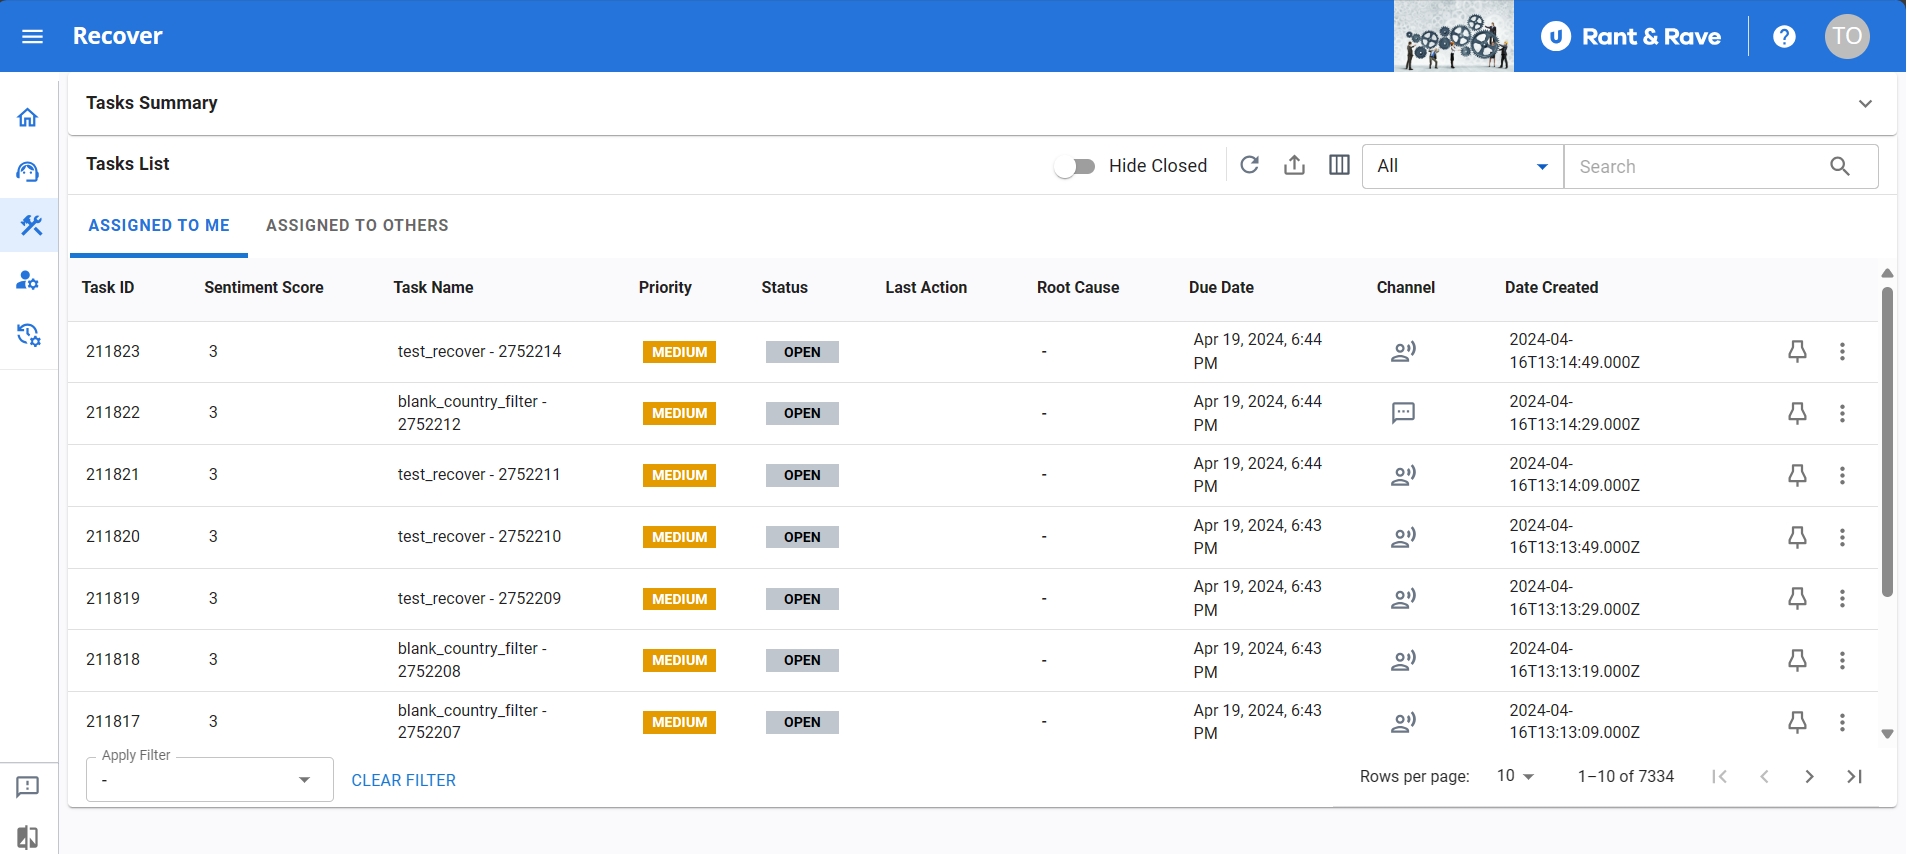Viewport: 1908px width, 854px height.
Task: Go to the next page of tasks
Action: [x=1809, y=776]
